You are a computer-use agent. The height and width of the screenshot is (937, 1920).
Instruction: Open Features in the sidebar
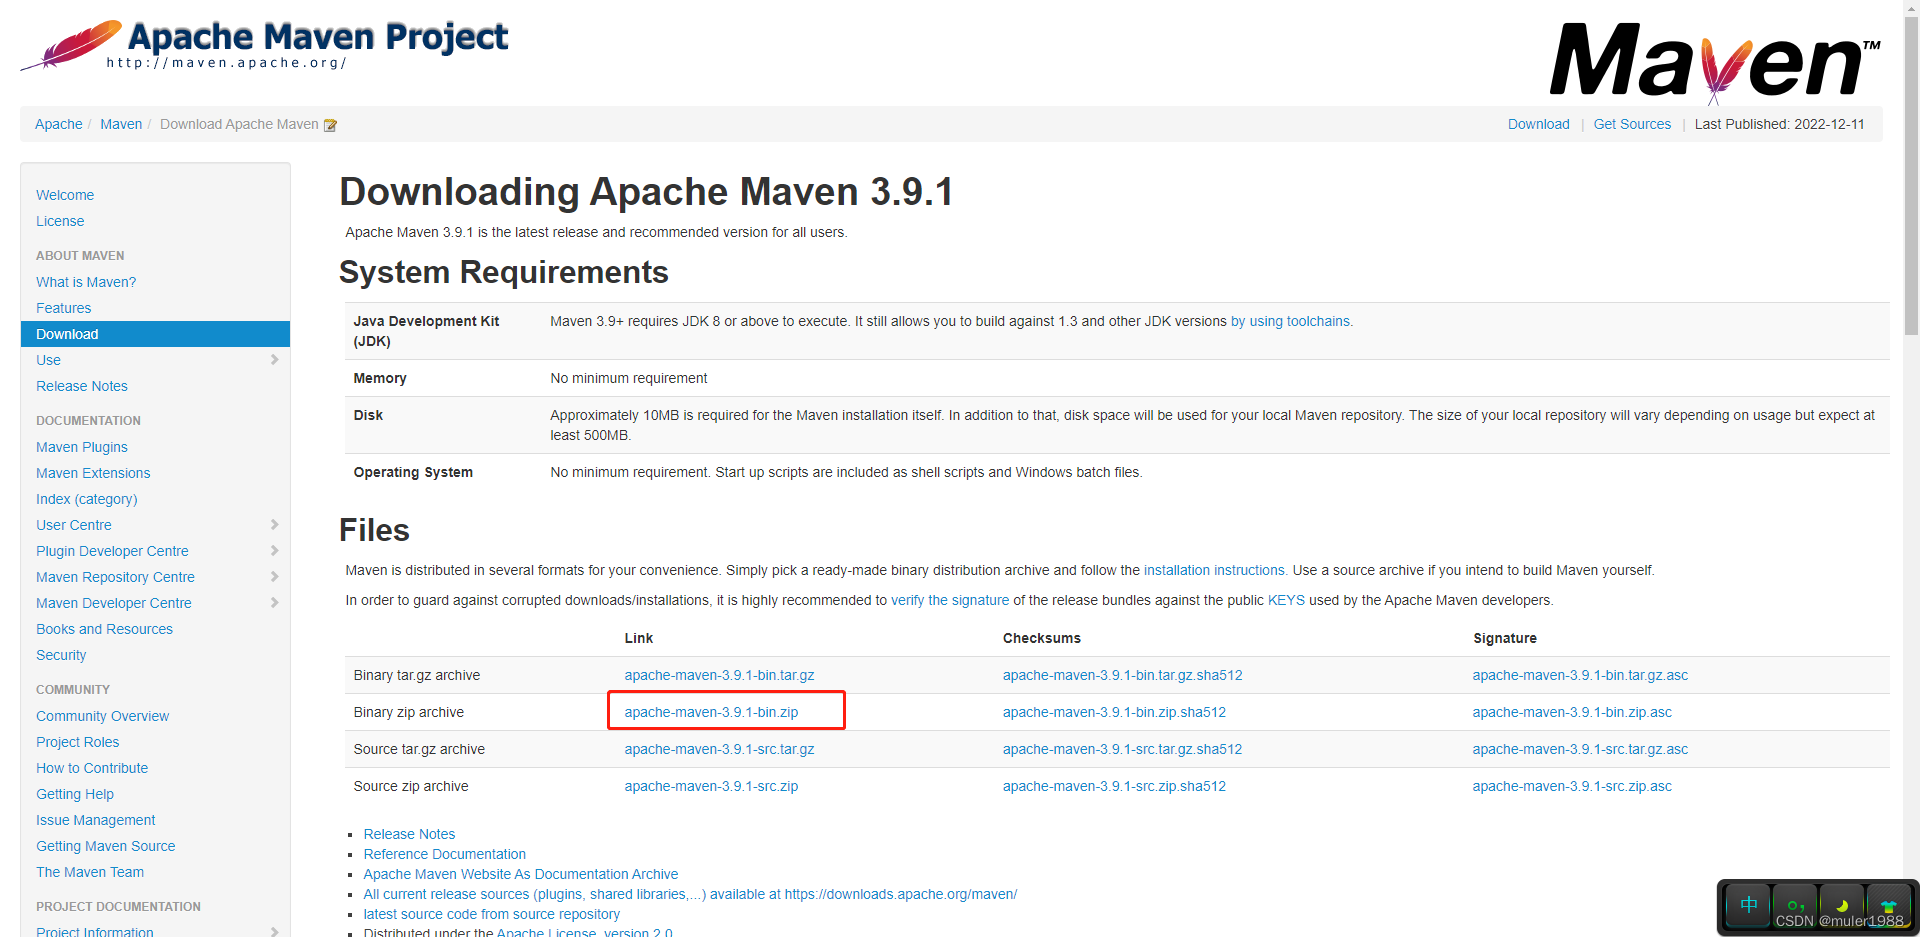pyautogui.click(x=64, y=308)
